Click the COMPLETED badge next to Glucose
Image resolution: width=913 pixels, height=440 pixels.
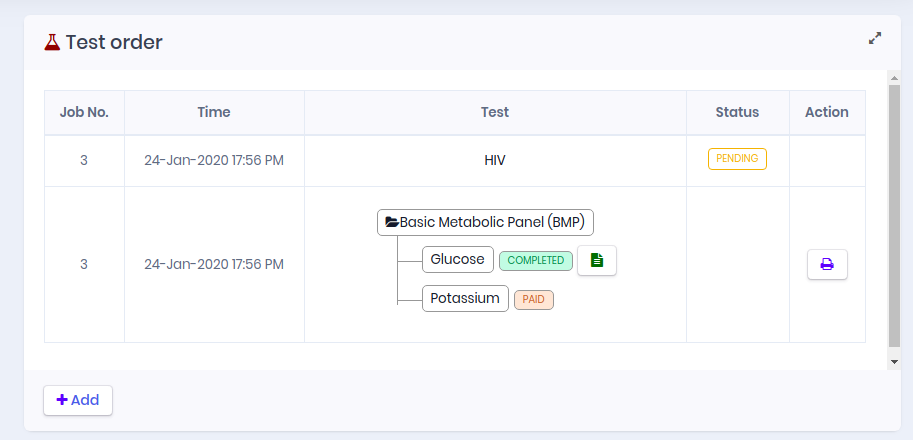click(x=536, y=260)
